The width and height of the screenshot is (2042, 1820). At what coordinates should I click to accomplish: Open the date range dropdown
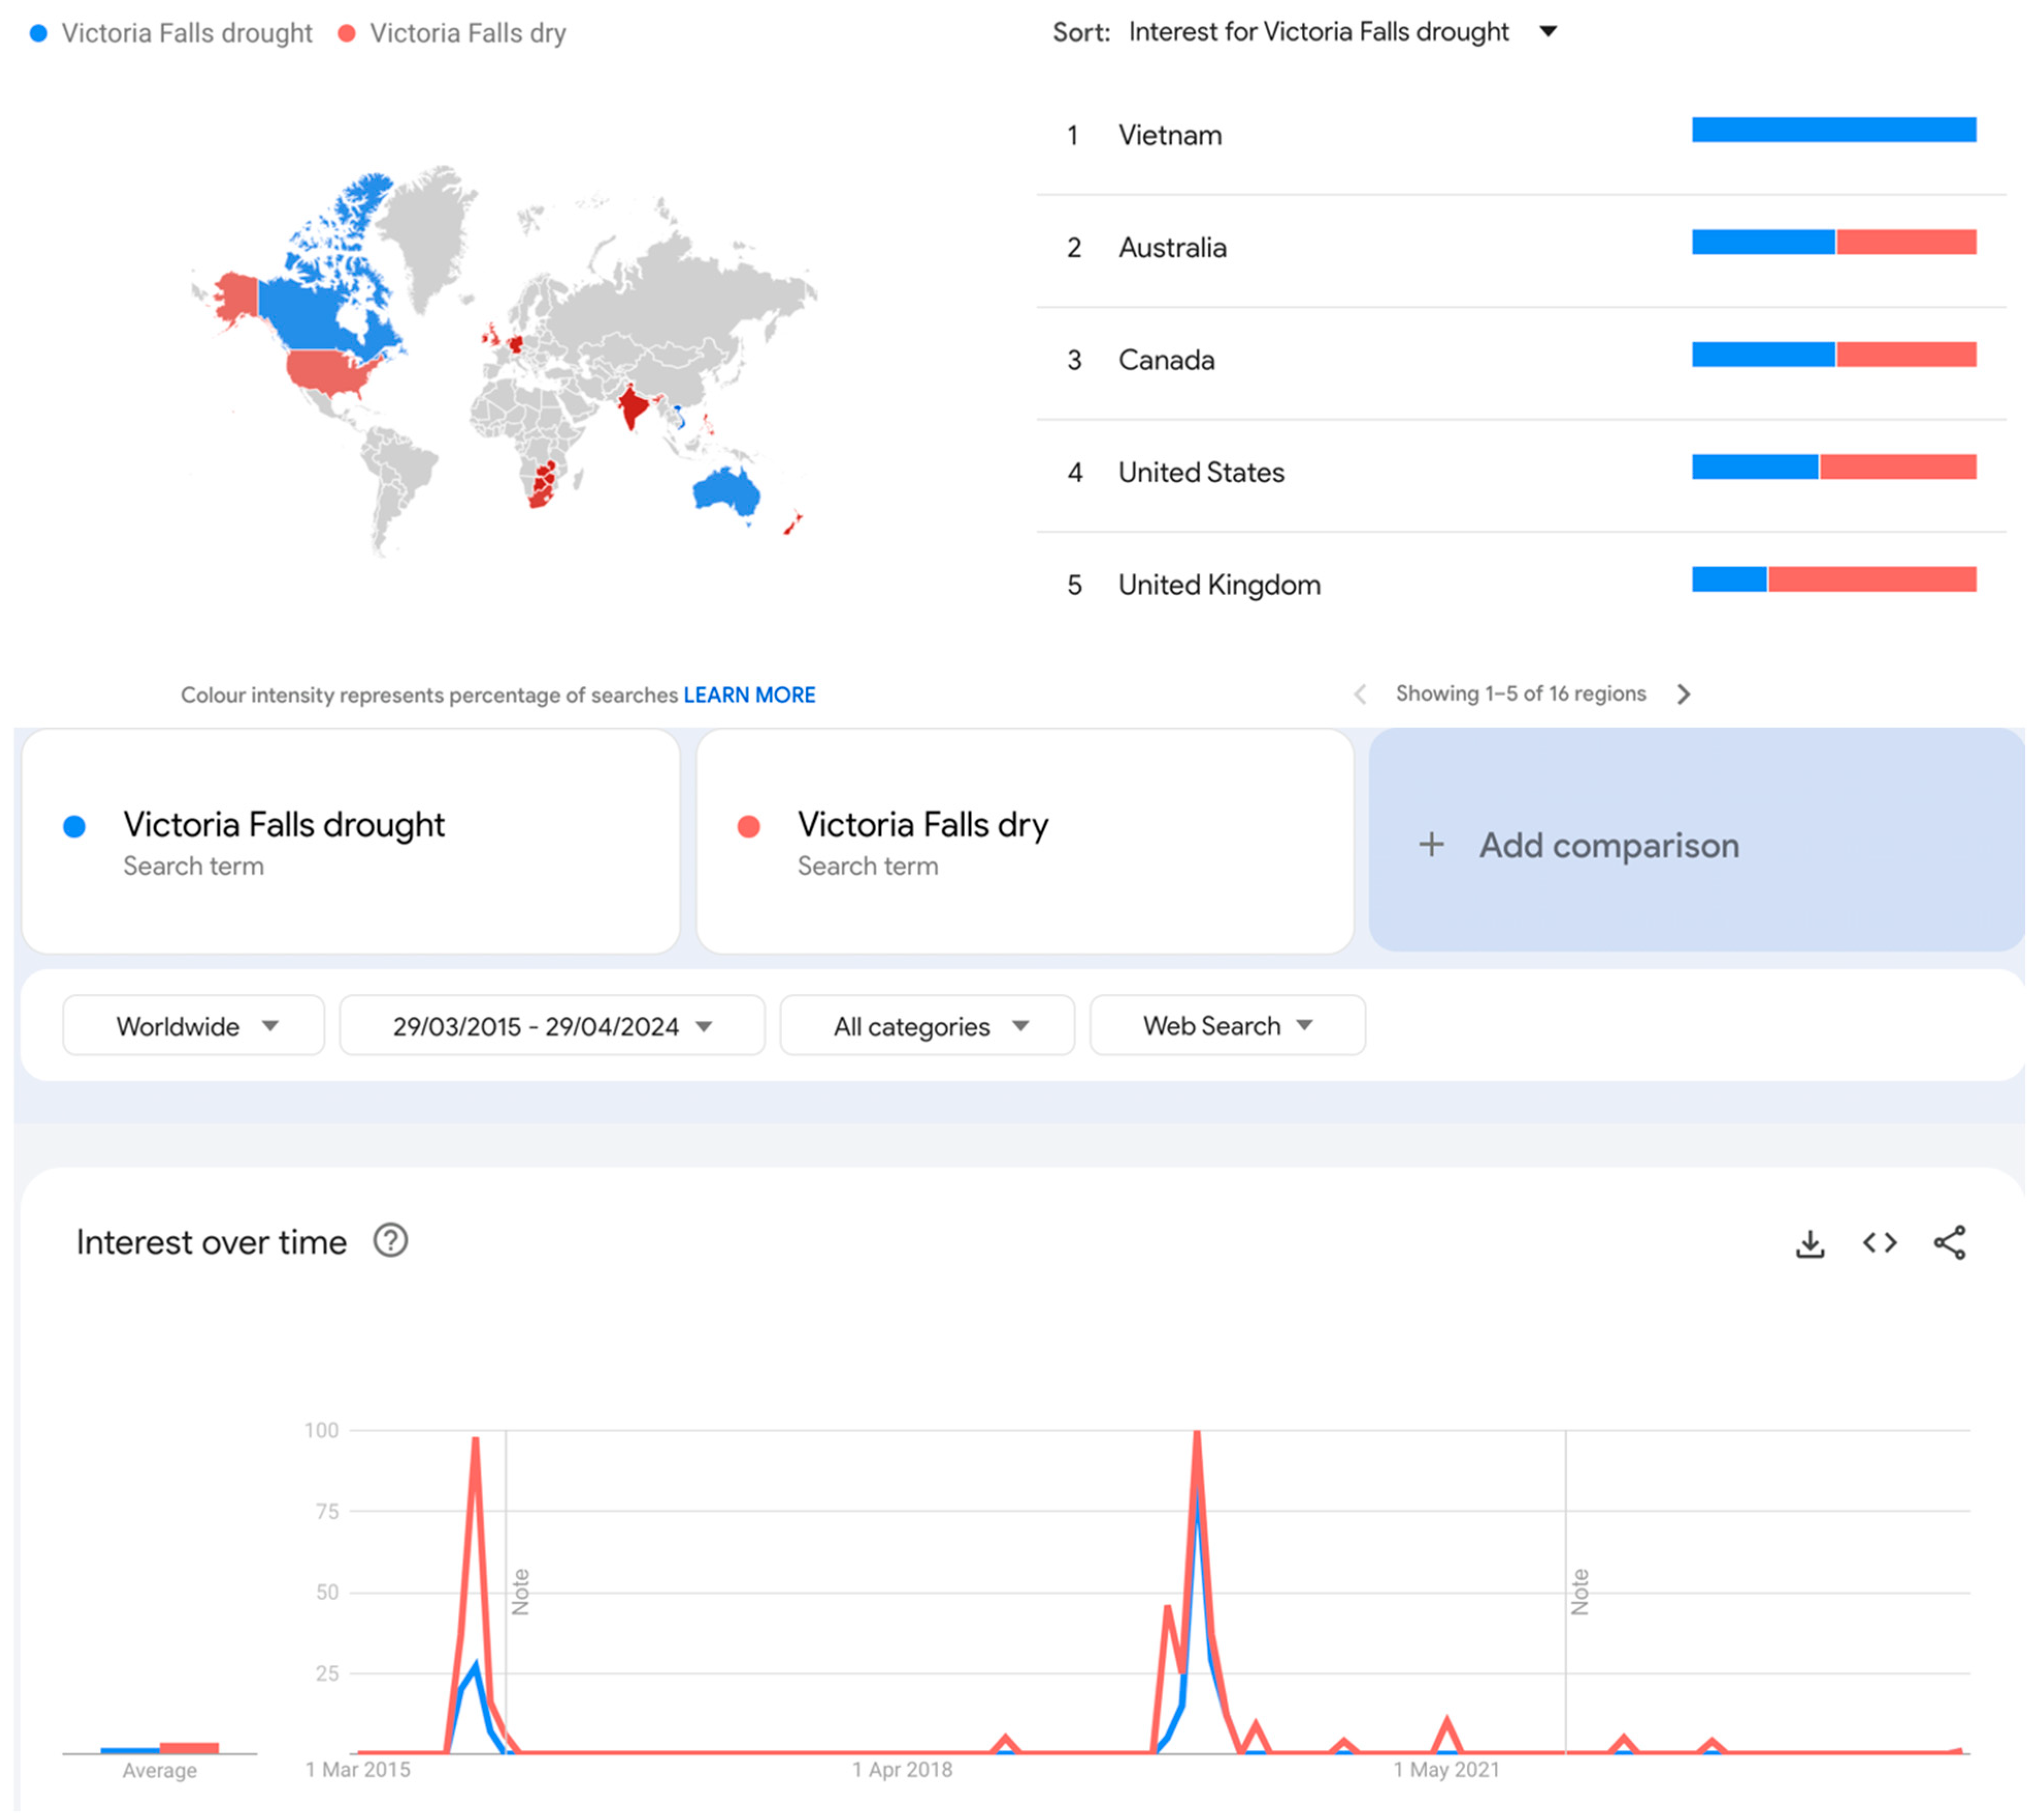[x=552, y=1026]
